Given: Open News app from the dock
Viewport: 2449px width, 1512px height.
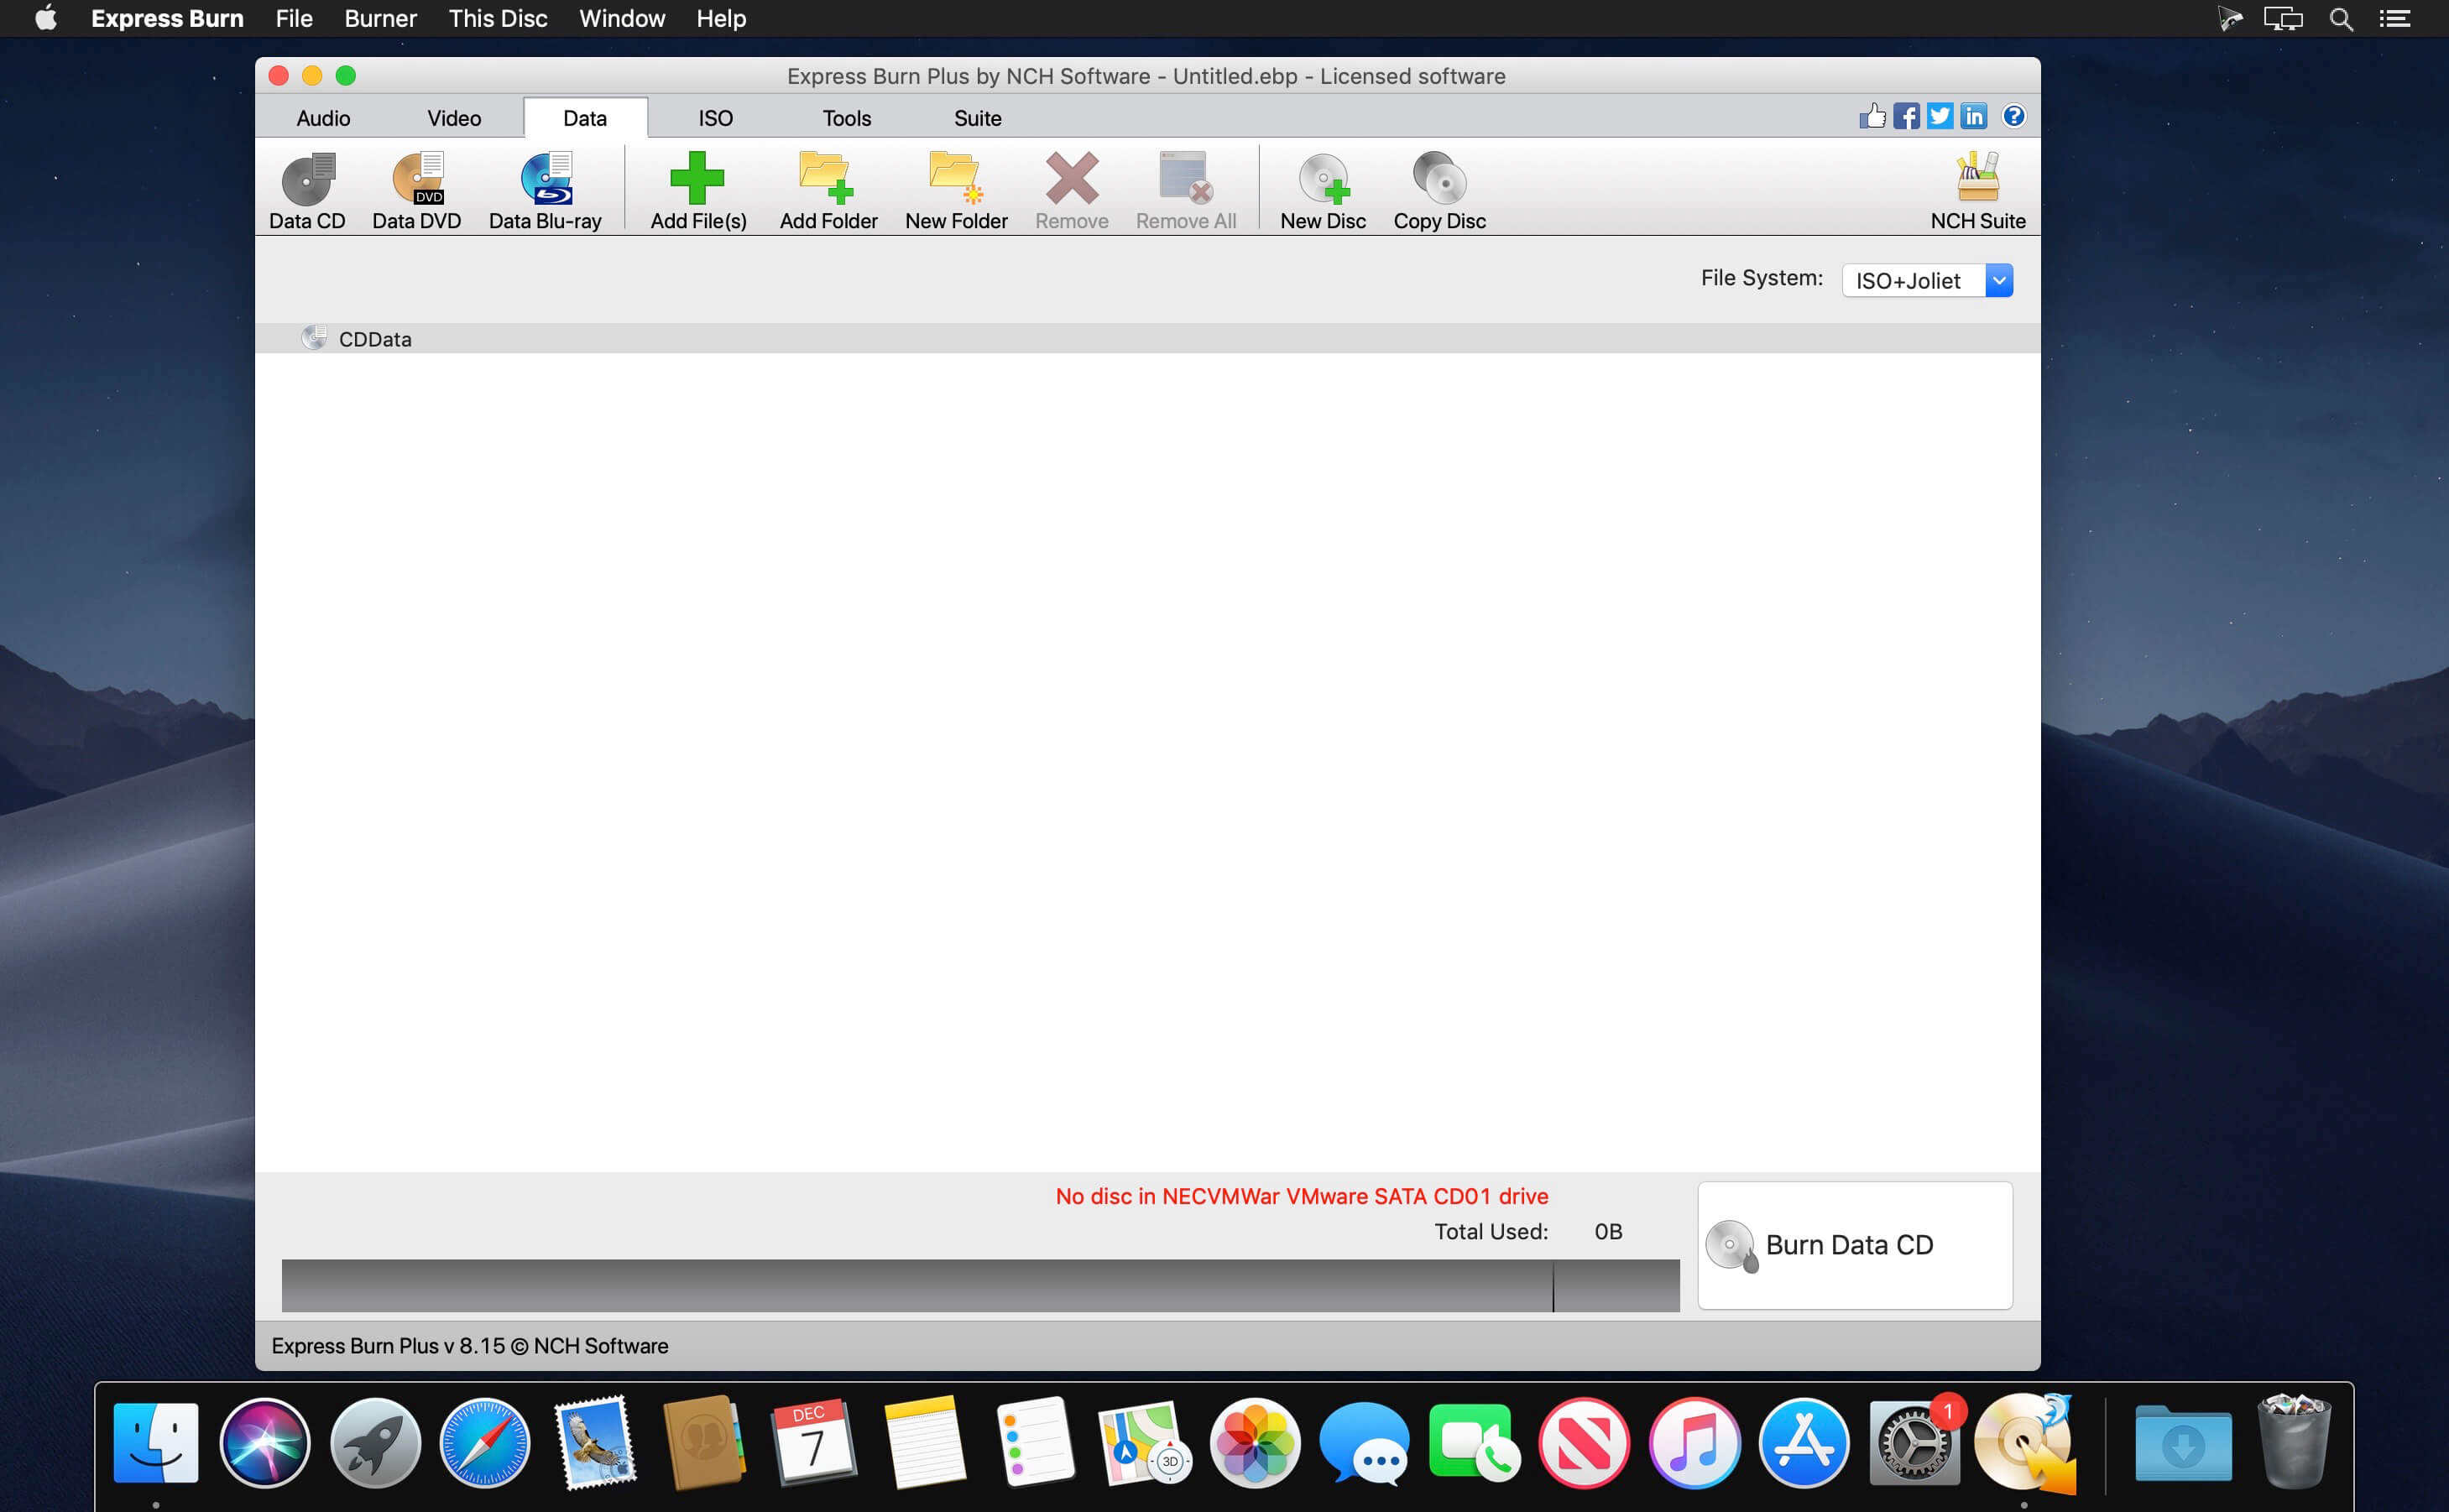Looking at the screenshot, I should click(1584, 1442).
